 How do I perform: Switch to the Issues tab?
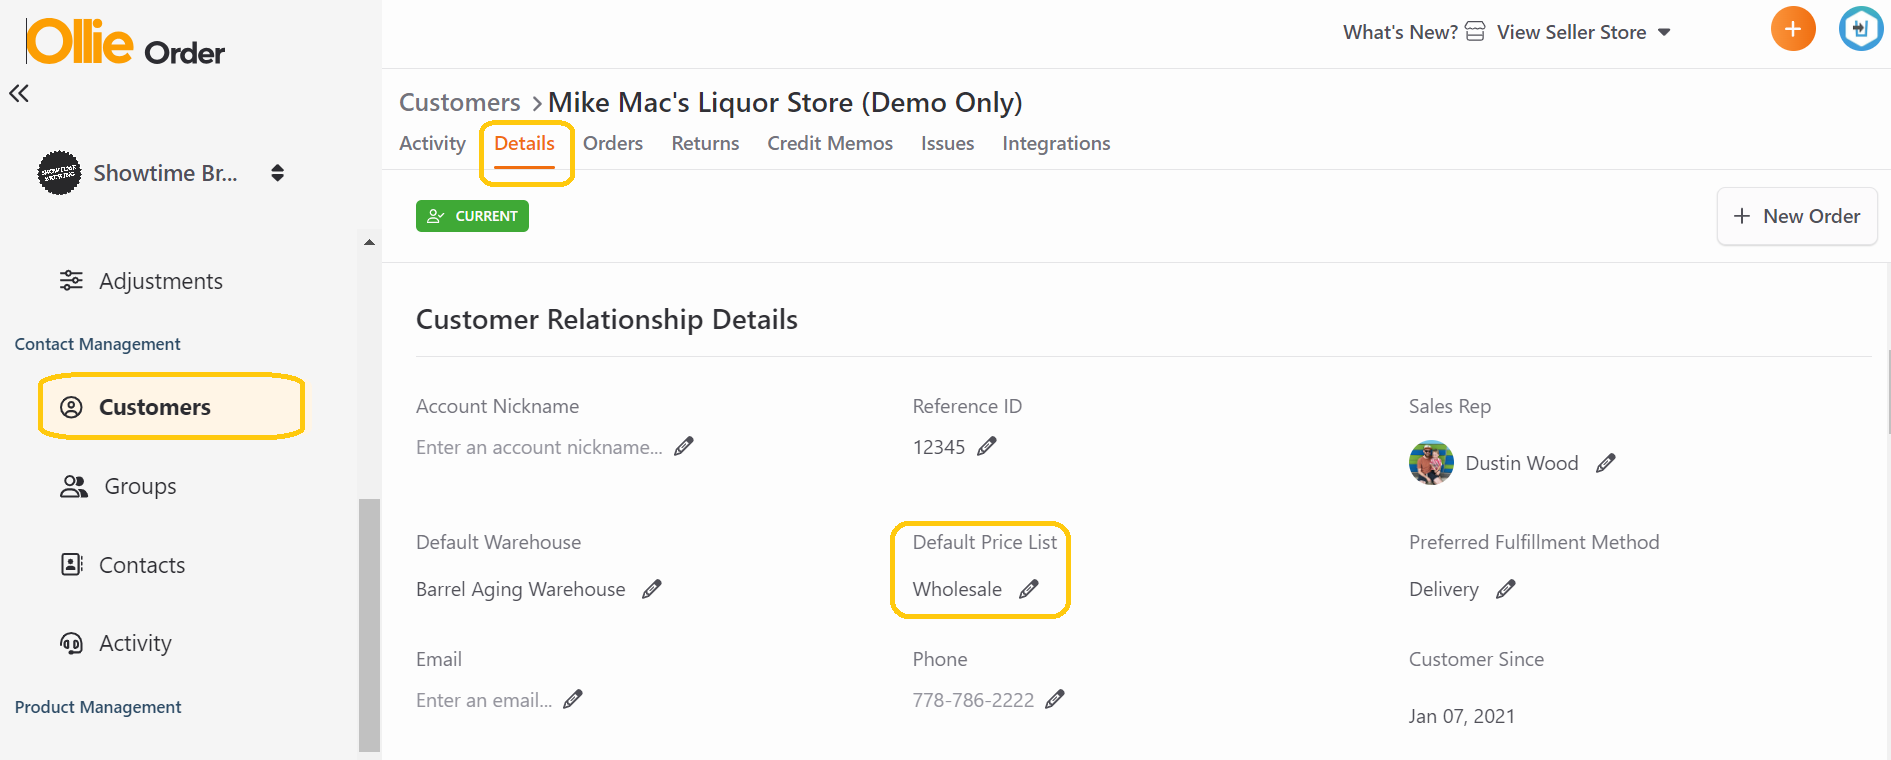(x=947, y=143)
